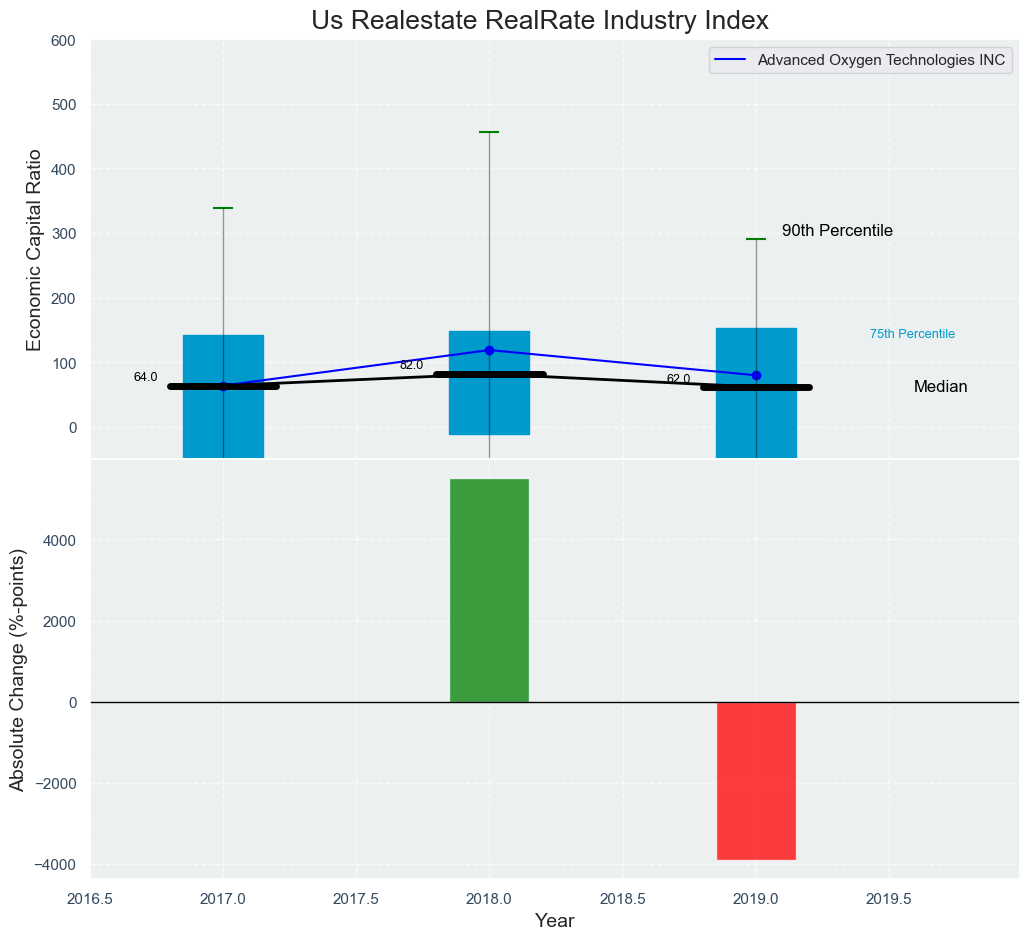Select the blue data point at 2018

(489, 350)
